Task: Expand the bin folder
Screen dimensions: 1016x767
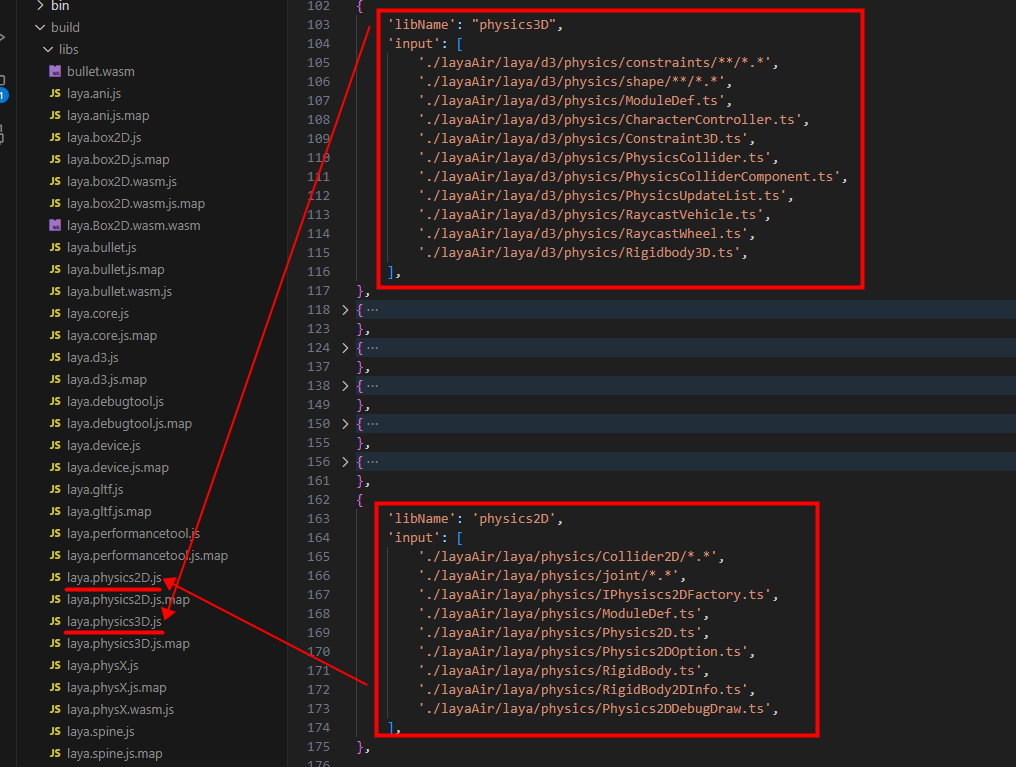Action: (x=40, y=6)
